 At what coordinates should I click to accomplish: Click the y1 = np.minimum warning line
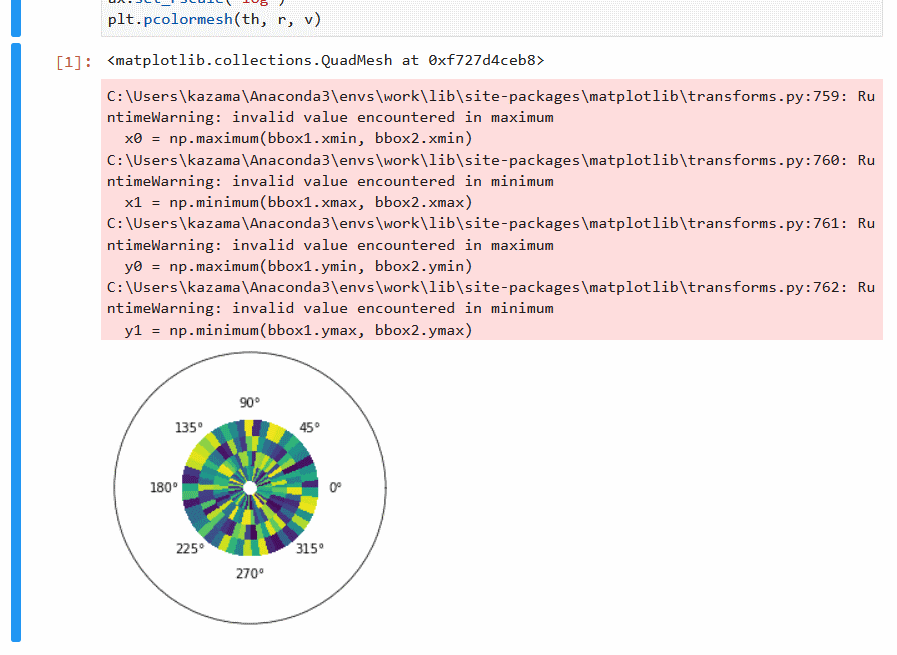point(297,330)
